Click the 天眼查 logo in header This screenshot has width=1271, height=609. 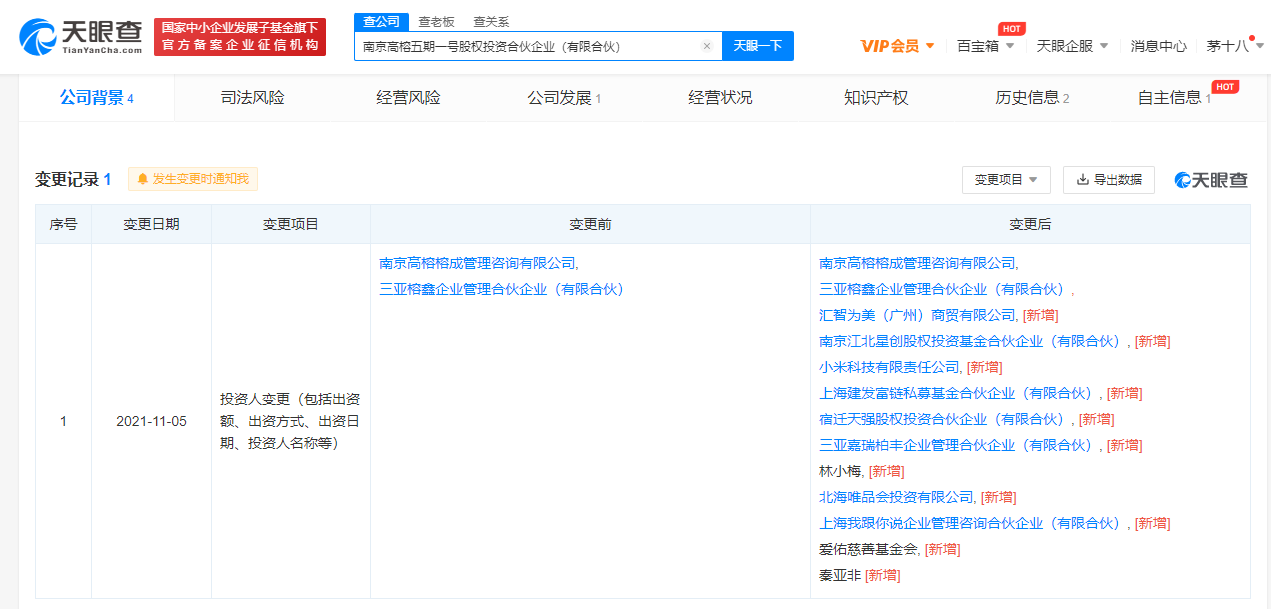coord(81,38)
